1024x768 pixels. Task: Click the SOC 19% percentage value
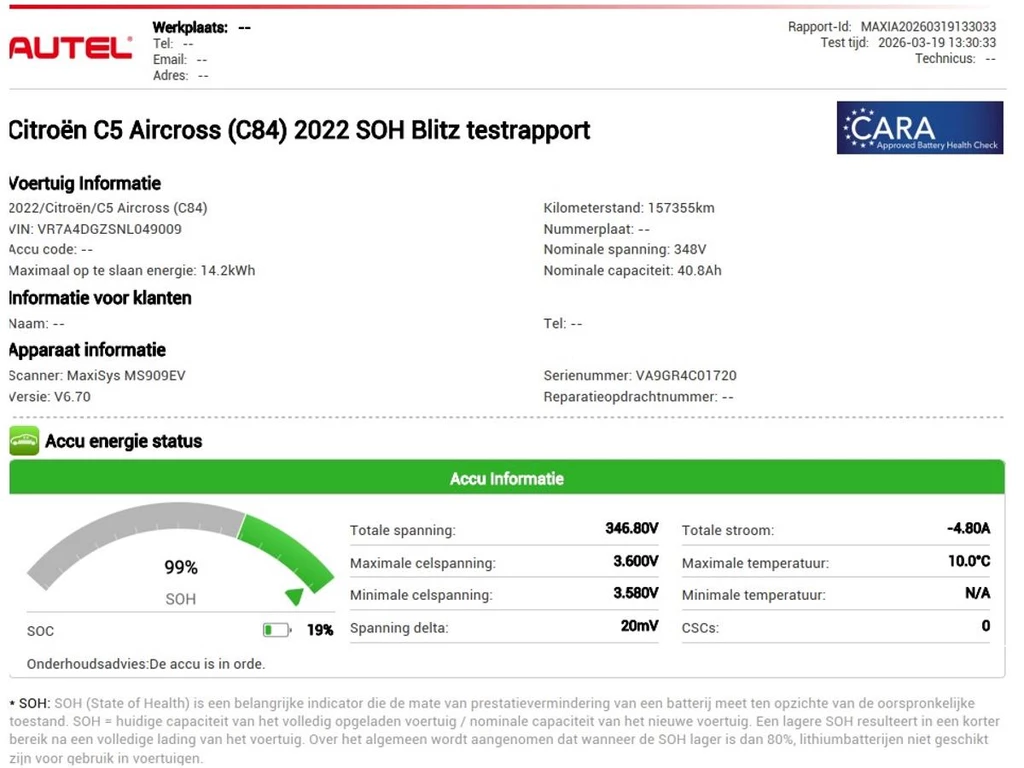(320, 630)
